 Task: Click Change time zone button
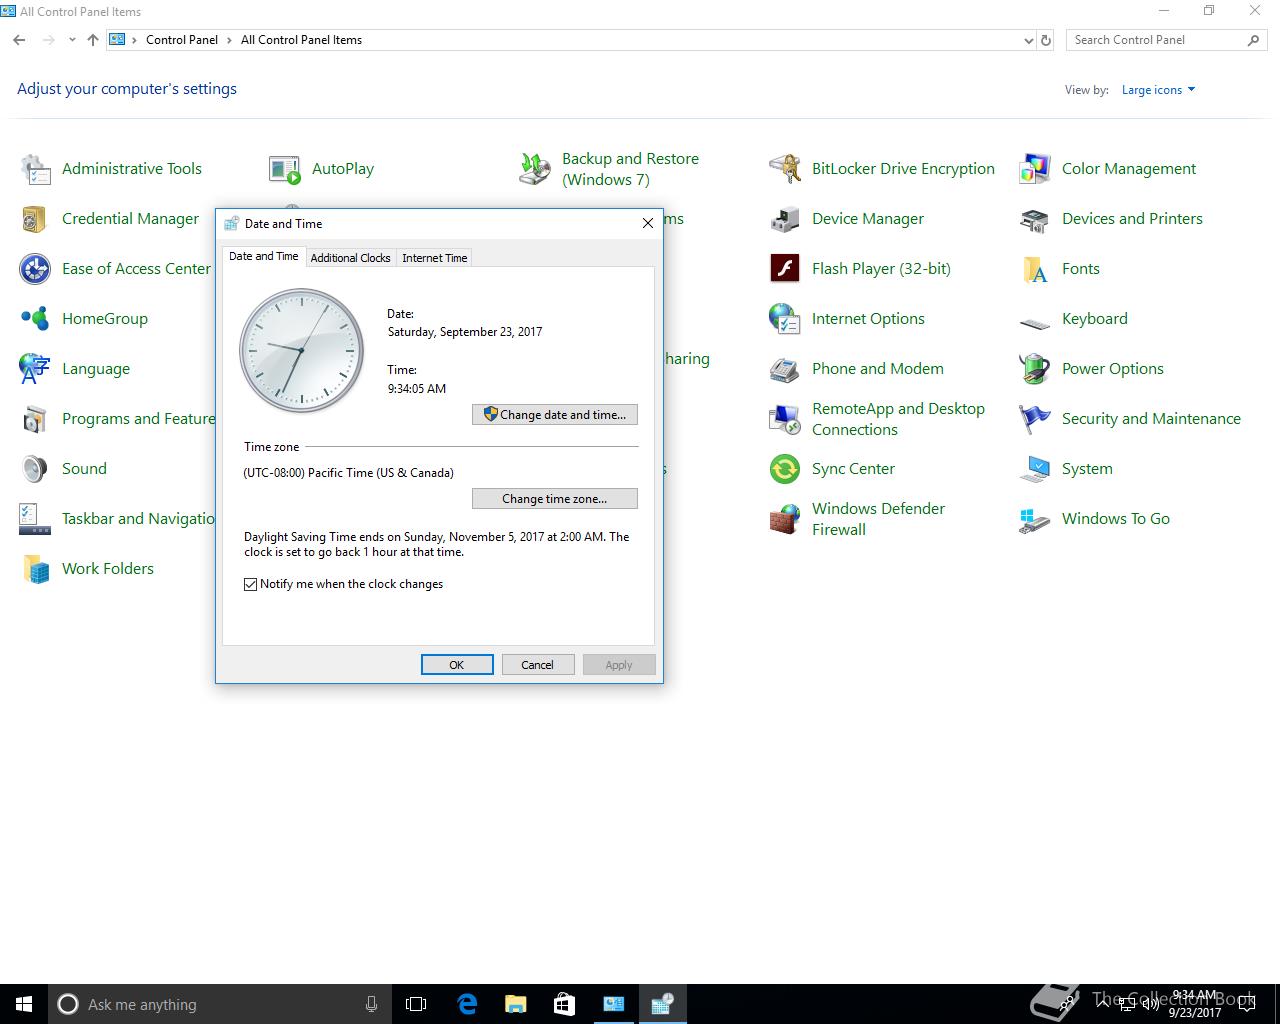tap(555, 498)
